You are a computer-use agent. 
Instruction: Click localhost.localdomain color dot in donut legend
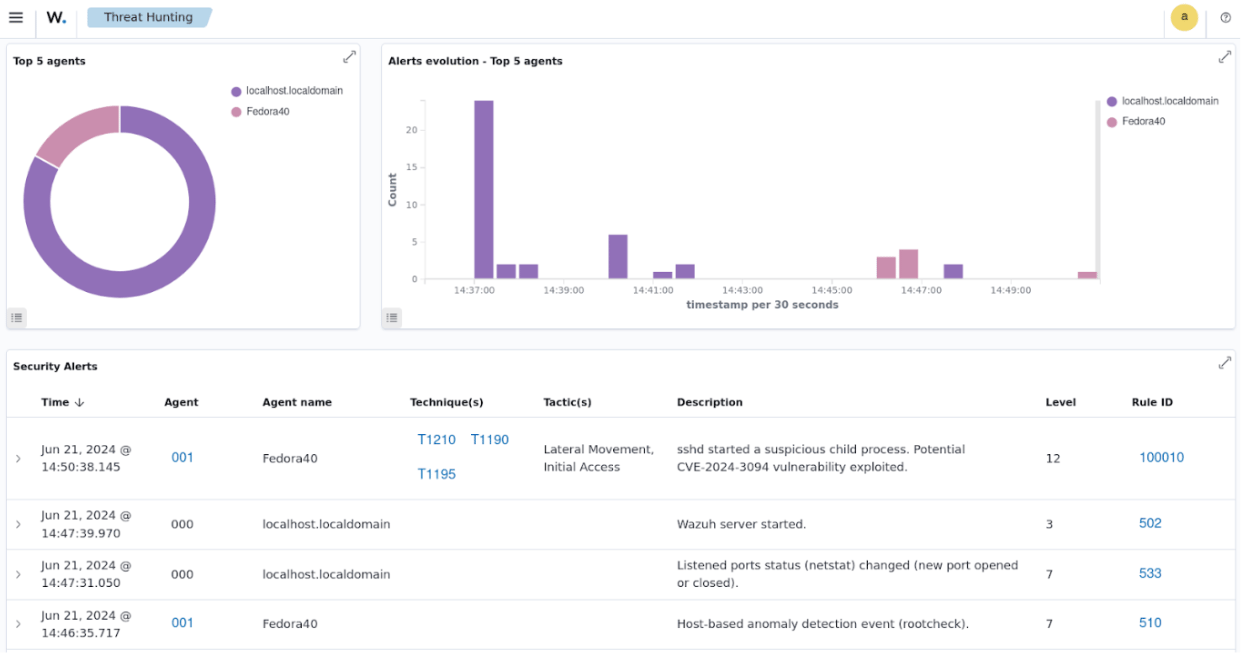pos(236,91)
